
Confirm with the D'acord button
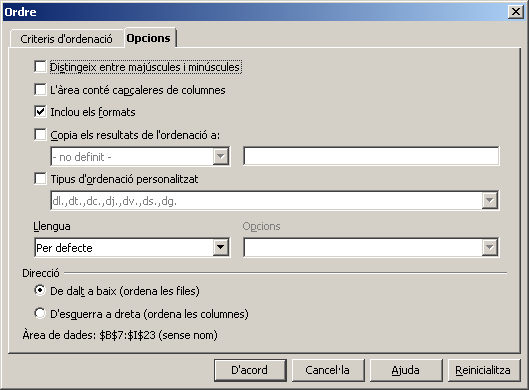click(250, 370)
